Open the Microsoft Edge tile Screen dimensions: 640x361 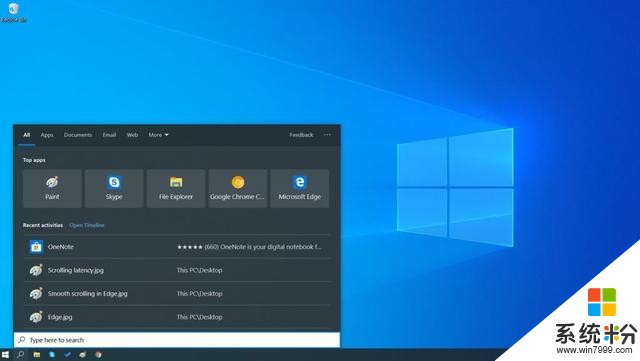pos(300,189)
